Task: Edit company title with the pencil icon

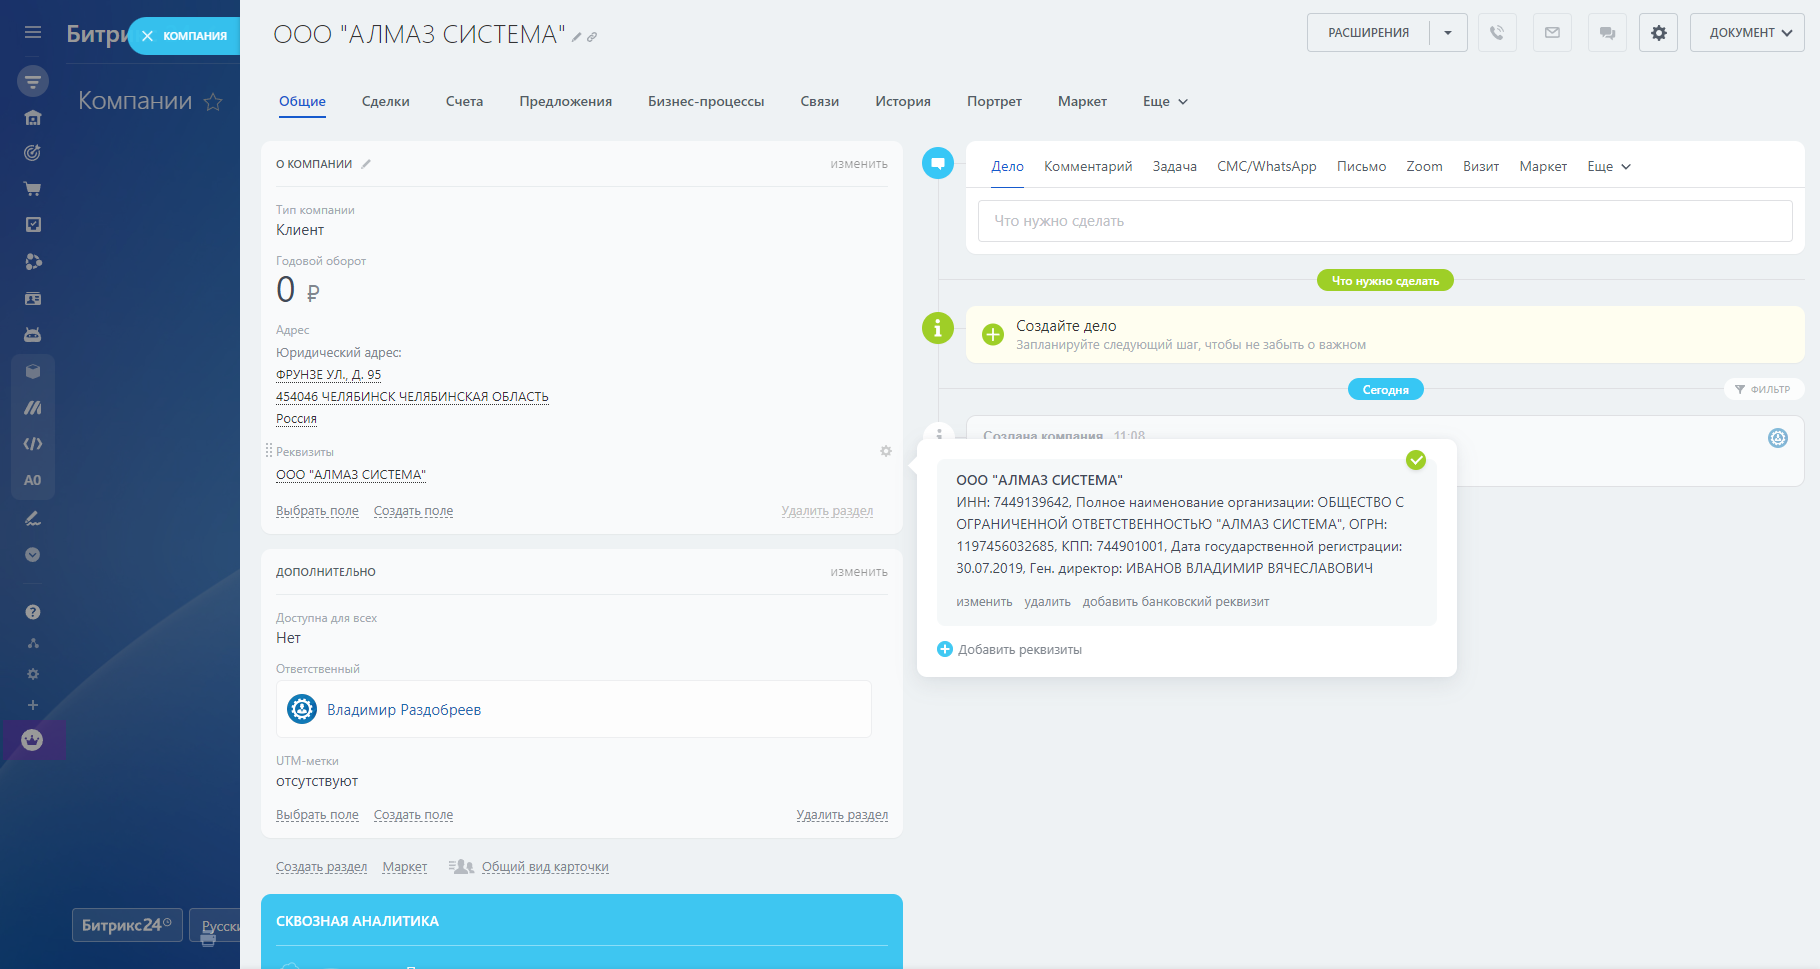Action: [577, 37]
